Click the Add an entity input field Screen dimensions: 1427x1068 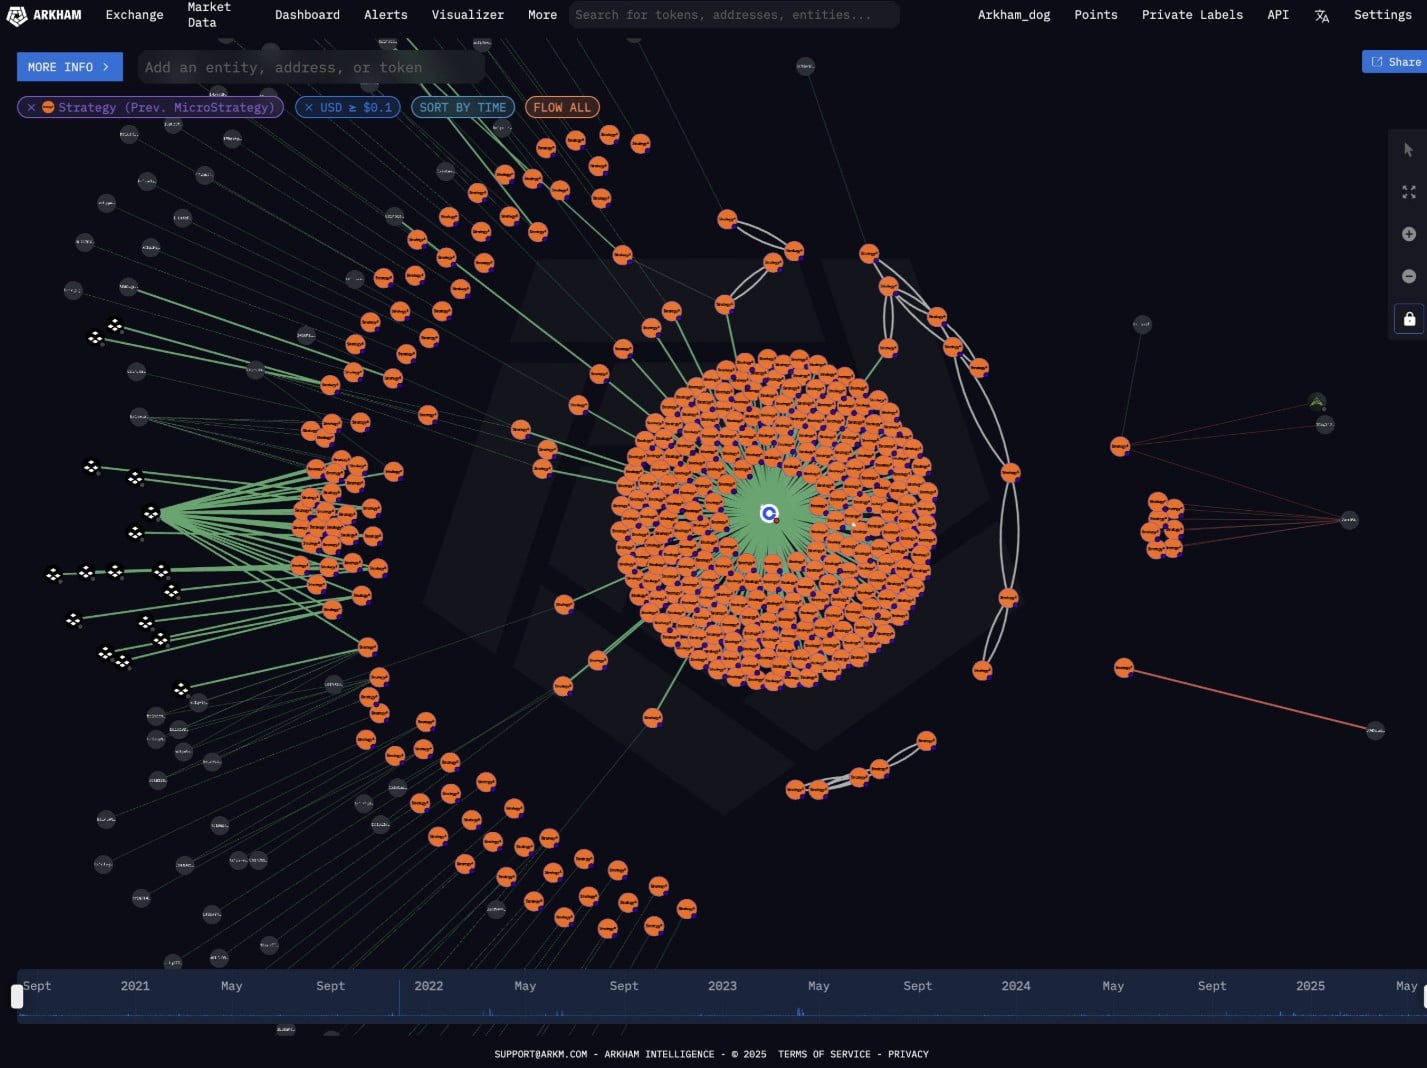[x=310, y=67]
